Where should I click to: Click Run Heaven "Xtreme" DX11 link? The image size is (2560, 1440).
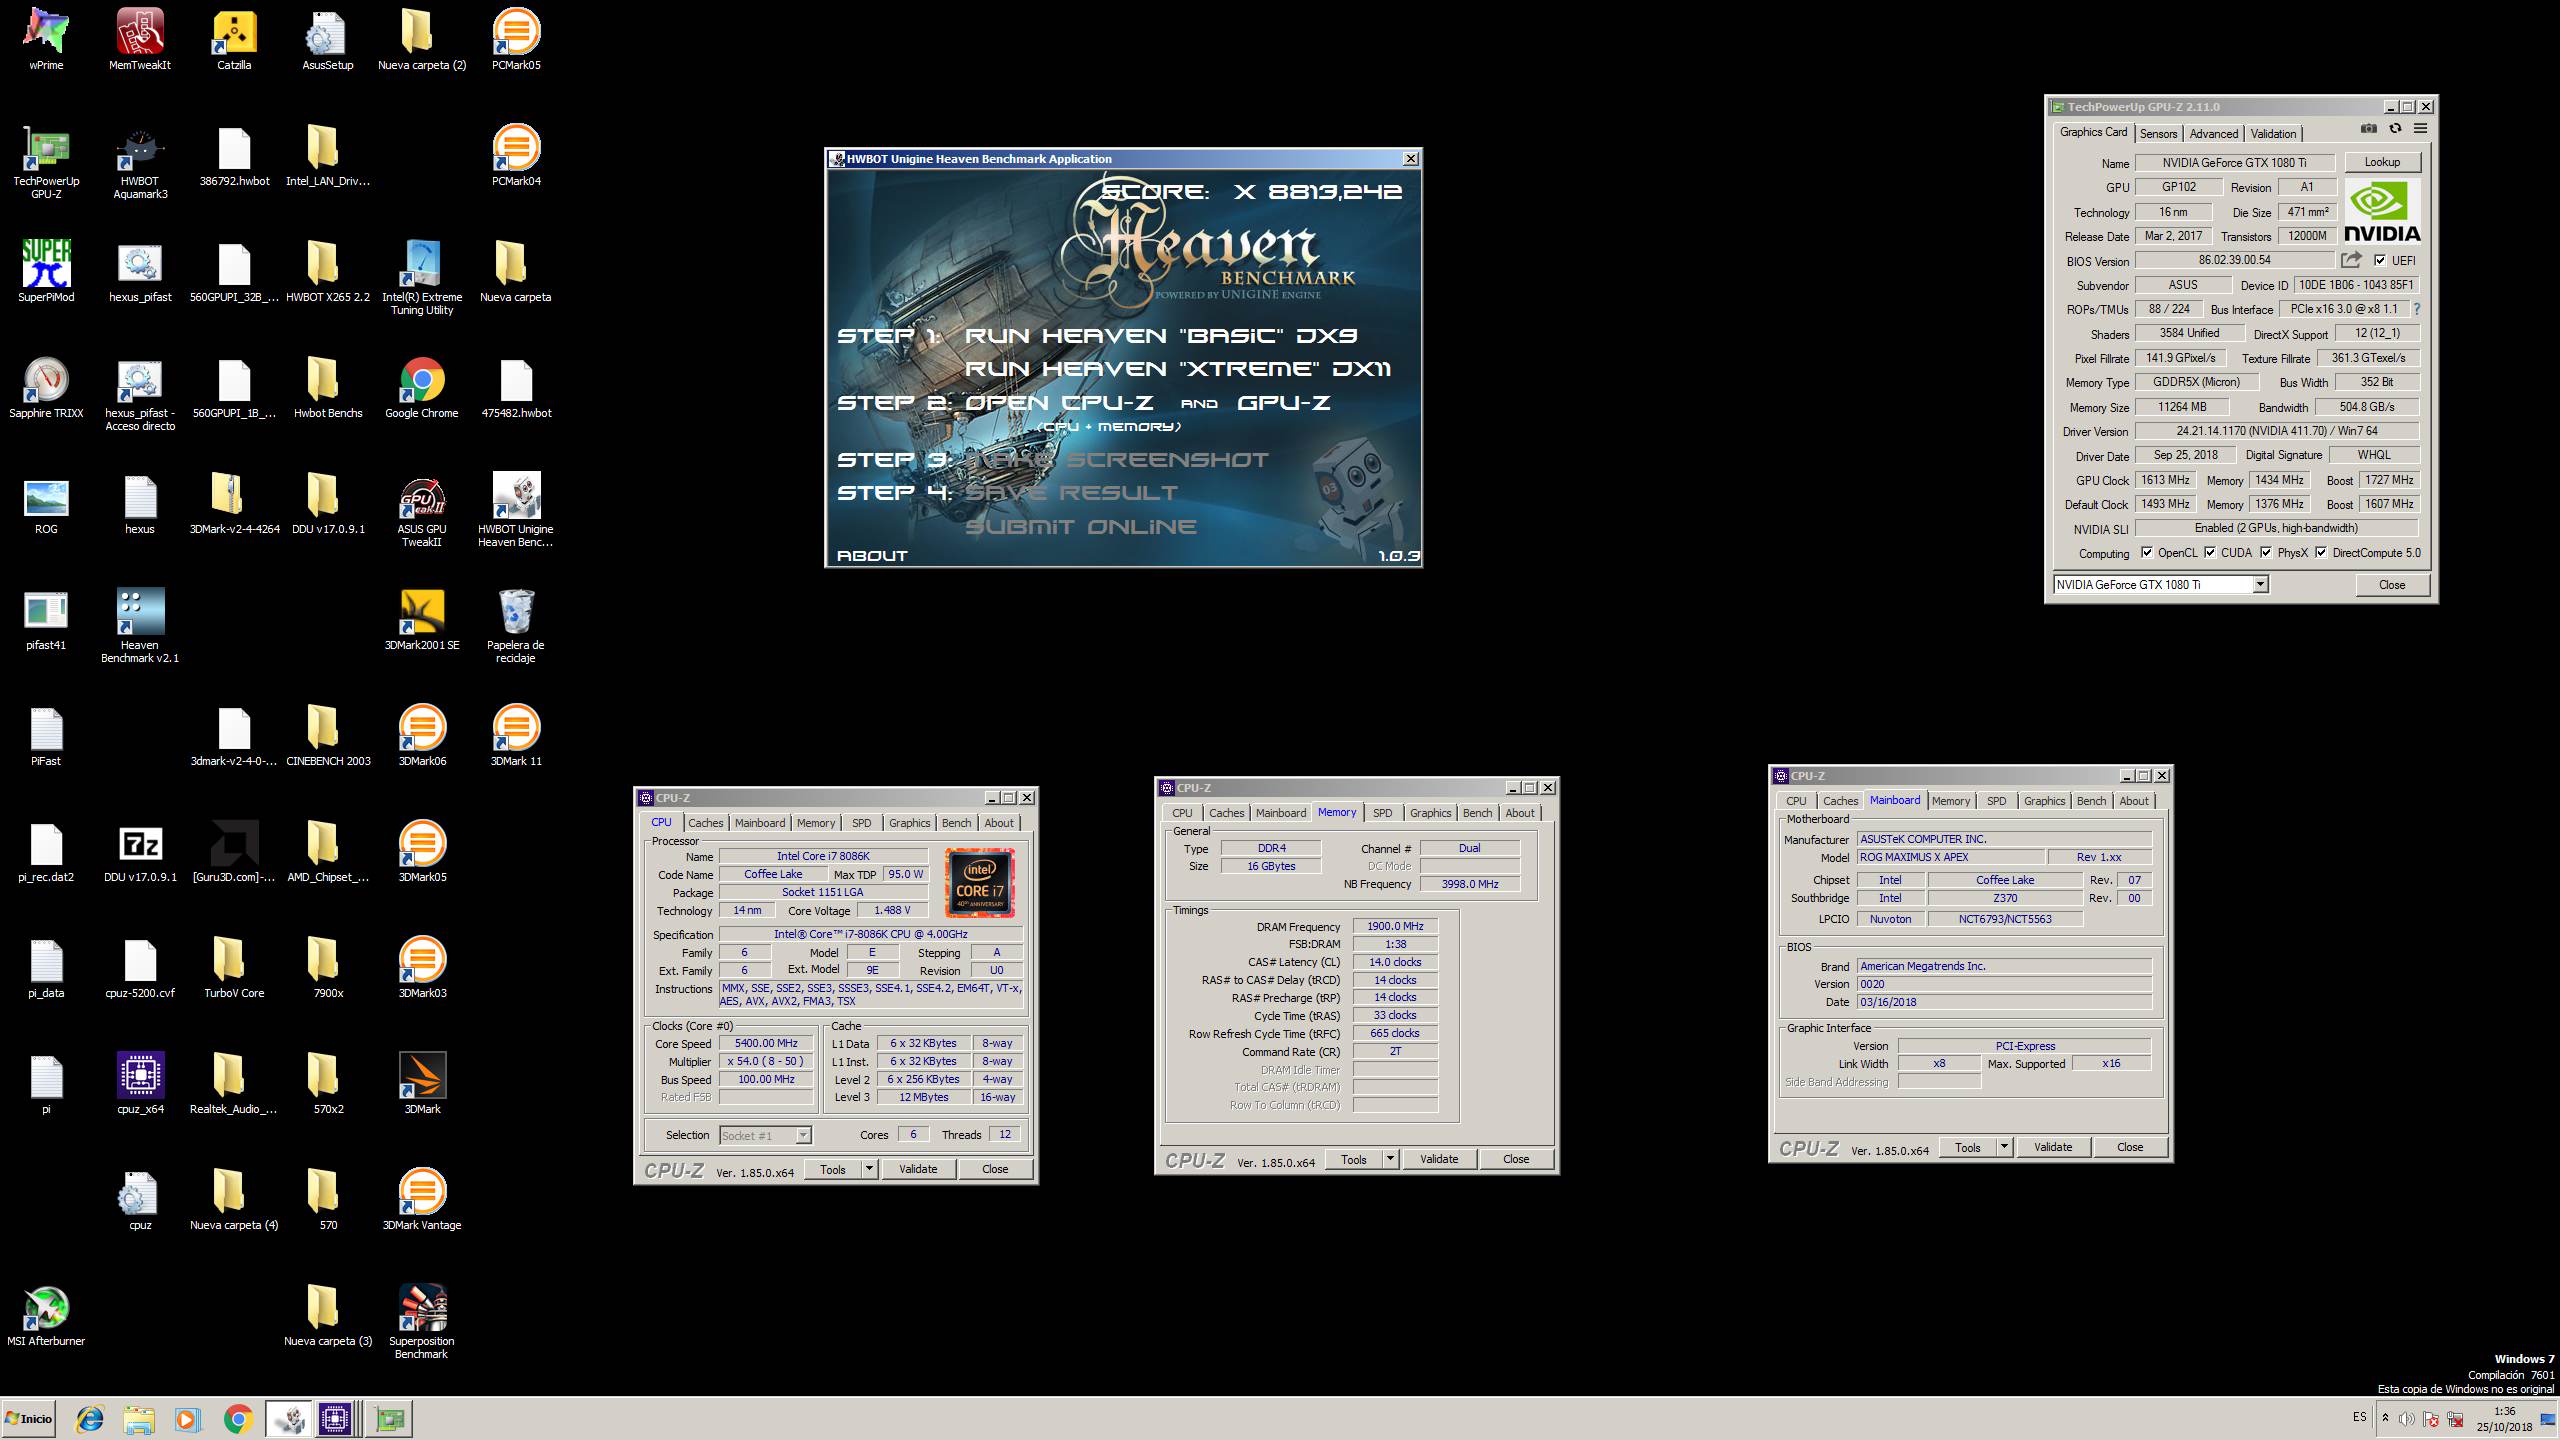click(1177, 369)
